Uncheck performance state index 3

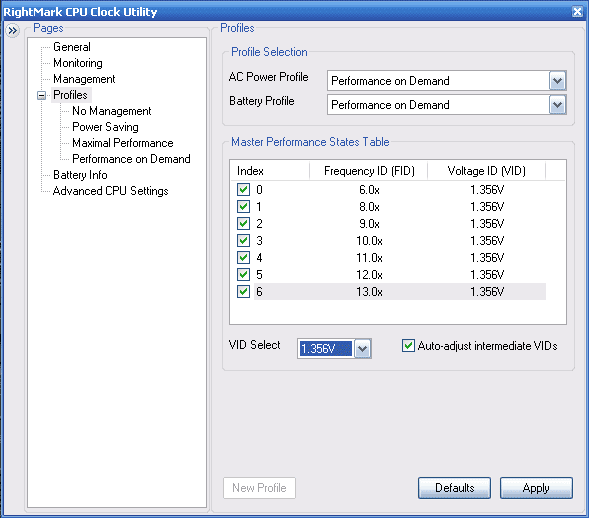pyautogui.click(x=243, y=240)
